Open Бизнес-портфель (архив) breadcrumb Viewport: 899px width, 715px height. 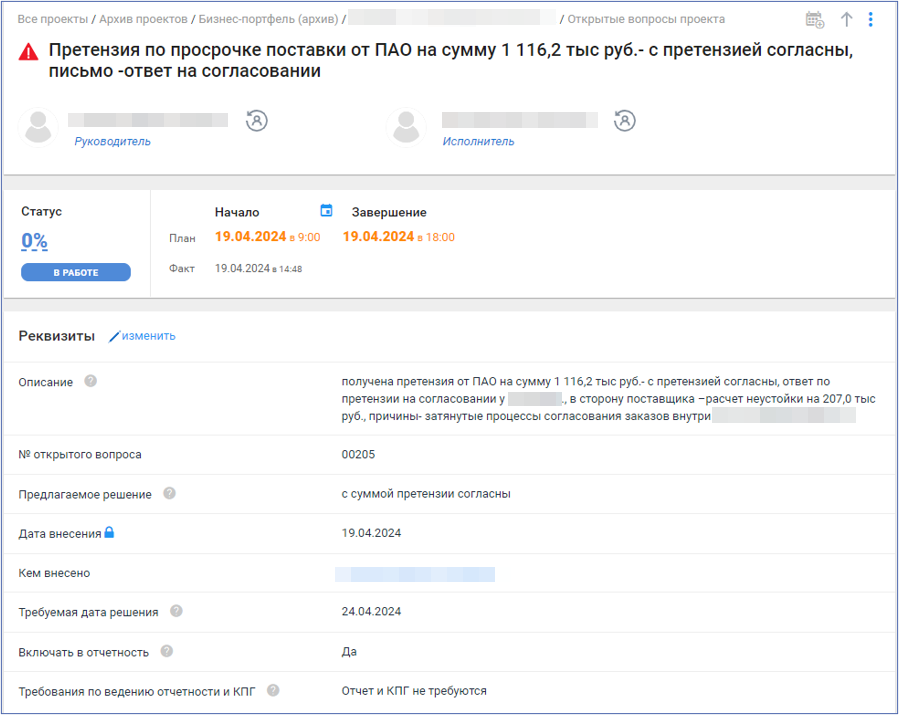(268, 19)
